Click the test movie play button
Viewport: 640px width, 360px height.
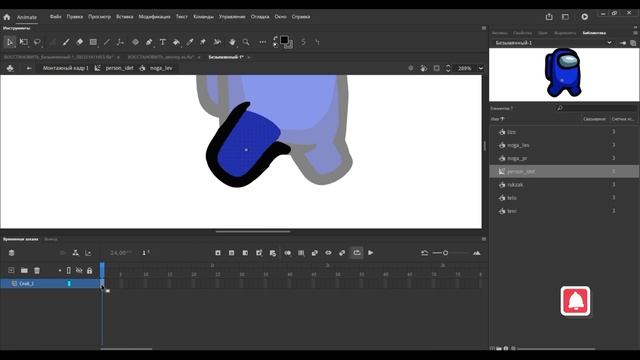(x=584, y=17)
